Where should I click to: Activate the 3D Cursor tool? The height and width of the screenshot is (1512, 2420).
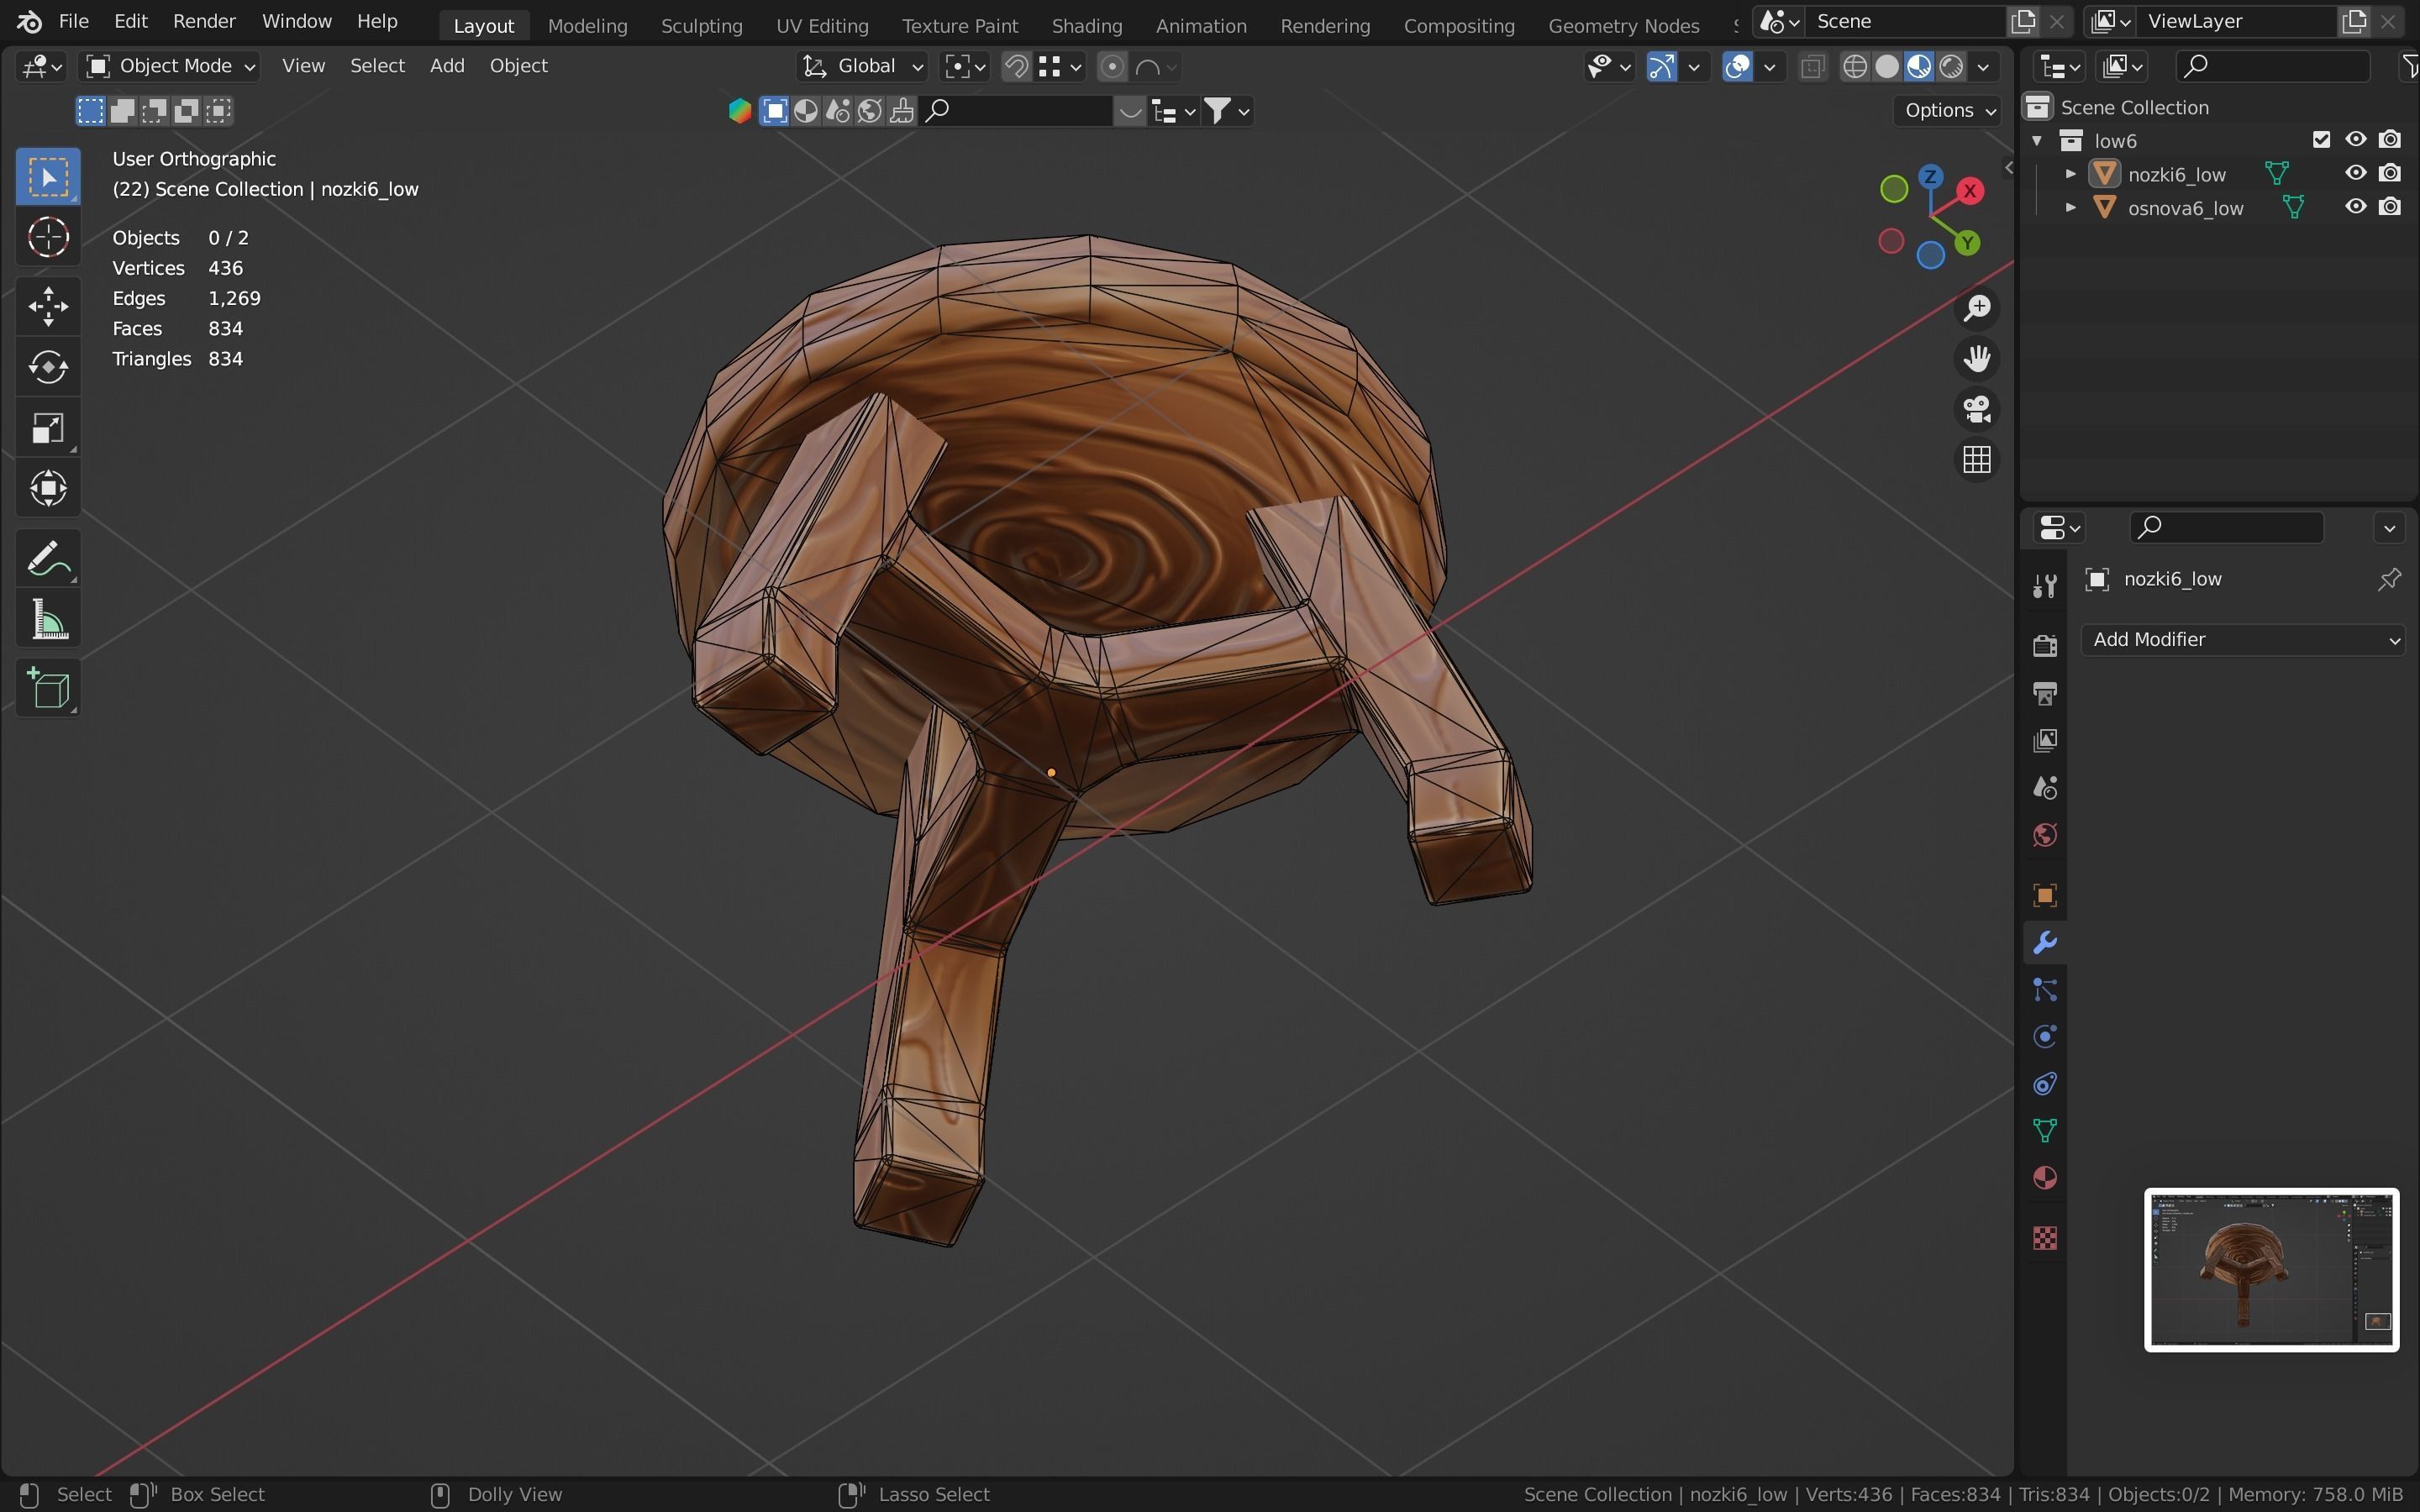coord(48,238)
